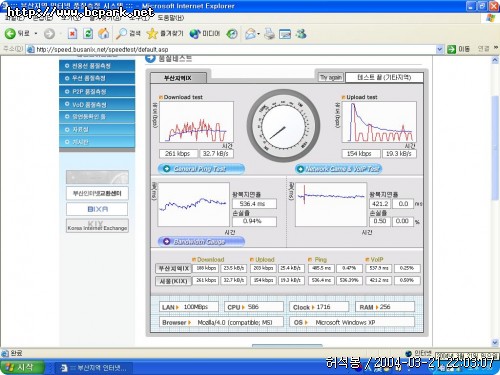500x375 pixels.
Task: Open the Messenger icon in toolbar
Action: click(x=301, y=33)
